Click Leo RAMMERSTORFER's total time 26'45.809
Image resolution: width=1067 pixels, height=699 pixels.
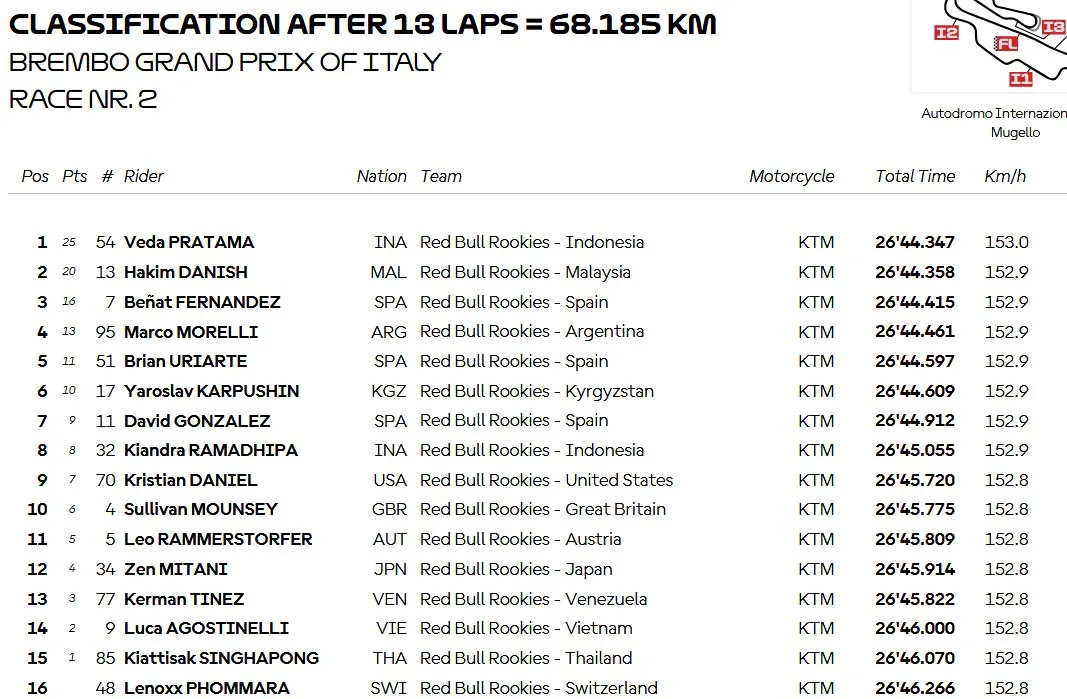[915, 539]
